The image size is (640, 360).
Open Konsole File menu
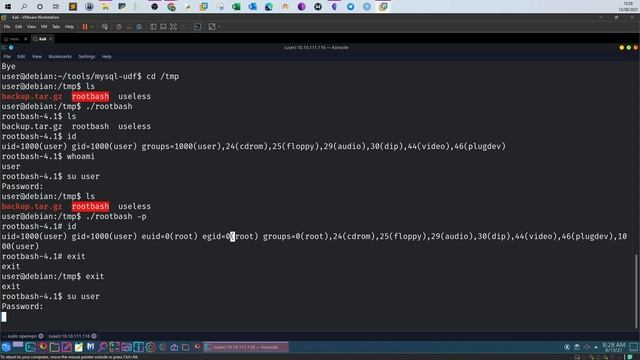7,57
